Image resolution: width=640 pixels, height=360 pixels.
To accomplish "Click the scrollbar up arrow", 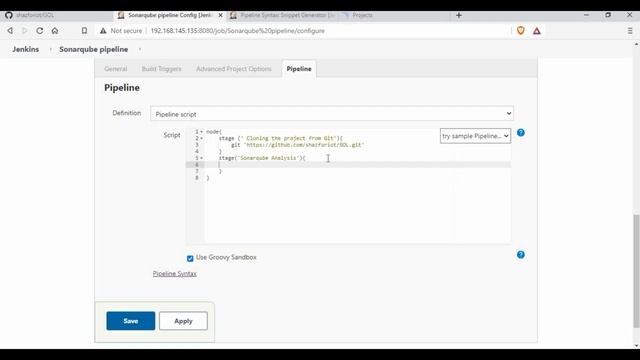I will 636,44.
